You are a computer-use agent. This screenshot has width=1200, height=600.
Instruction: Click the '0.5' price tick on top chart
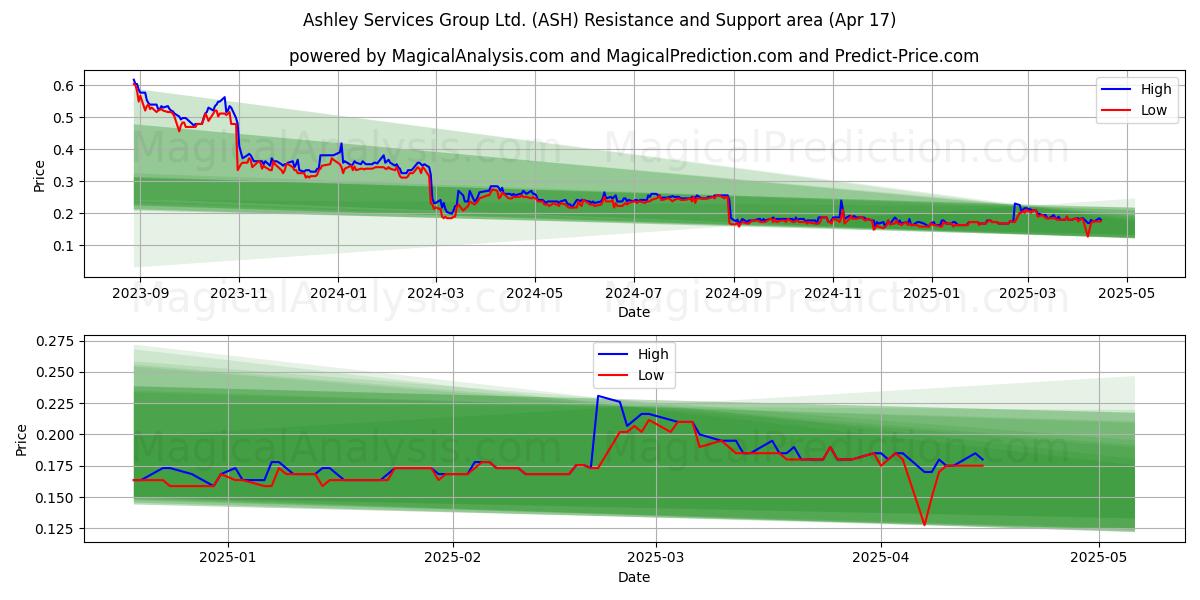tap(64, 118)
